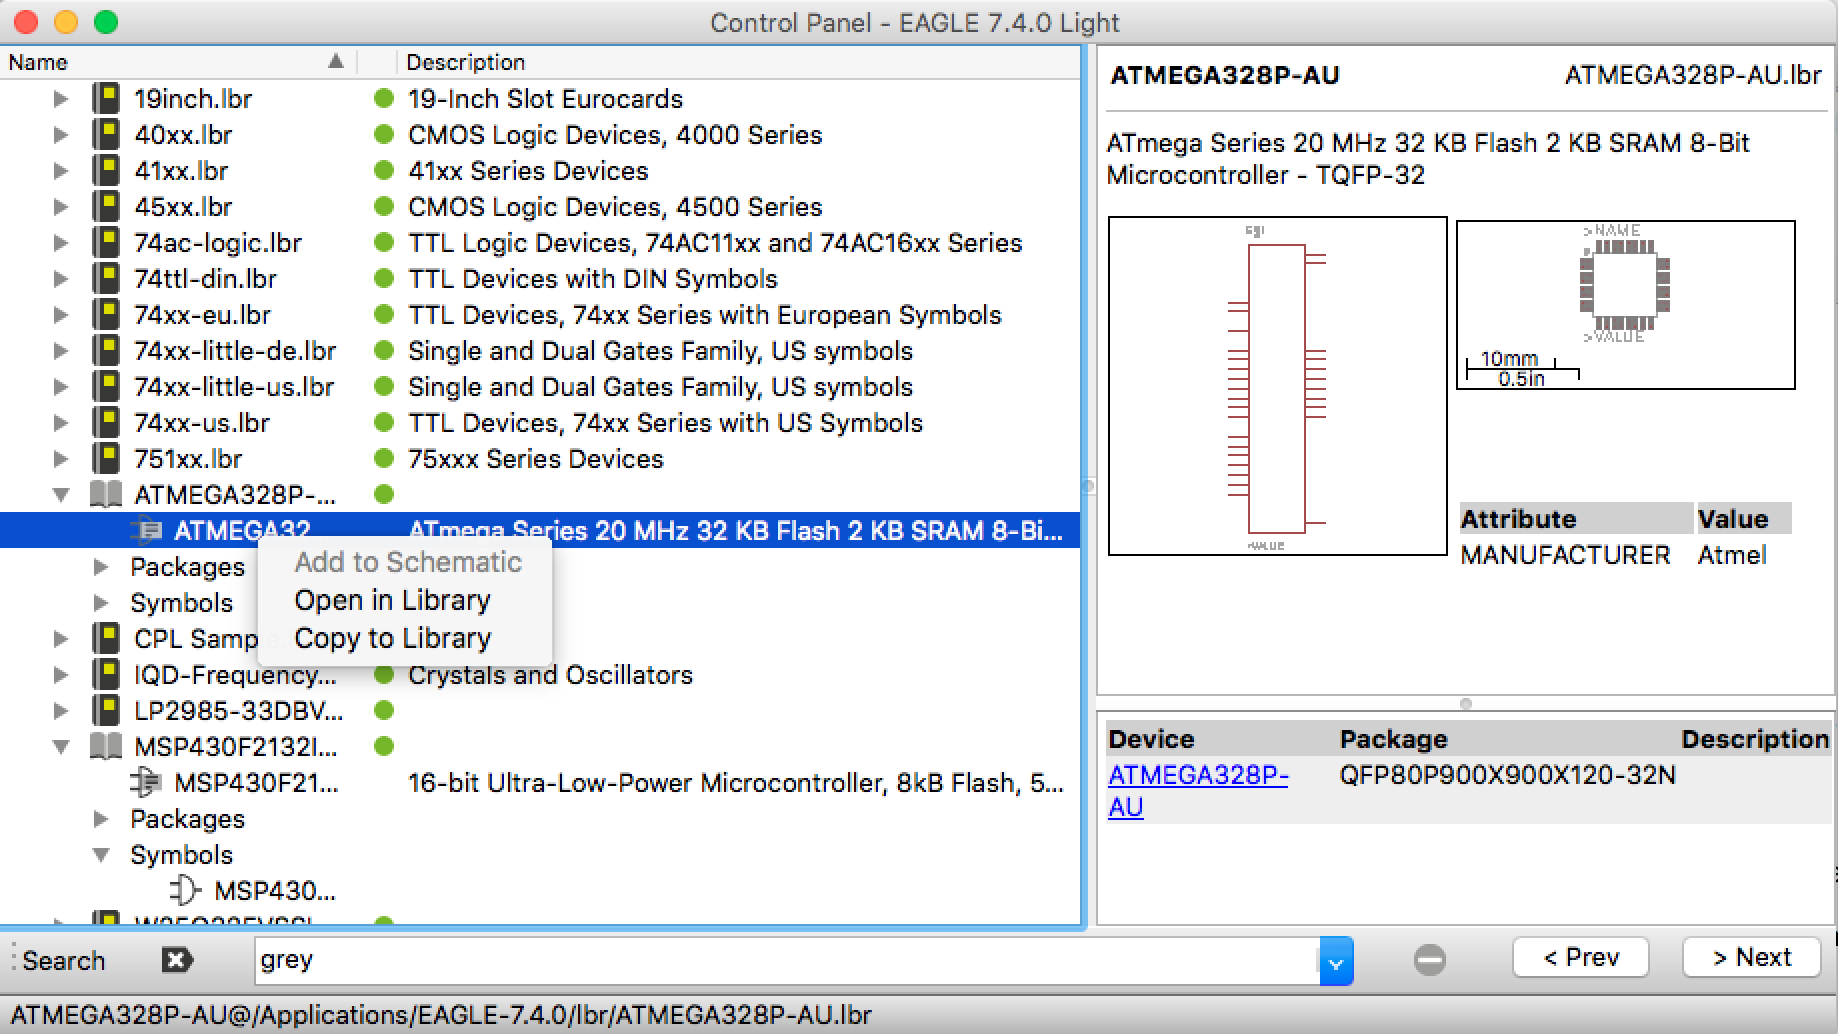Choose Copy to Library from context menu
This screenshot has height=1034, width=1838.
tap(392, 638)
